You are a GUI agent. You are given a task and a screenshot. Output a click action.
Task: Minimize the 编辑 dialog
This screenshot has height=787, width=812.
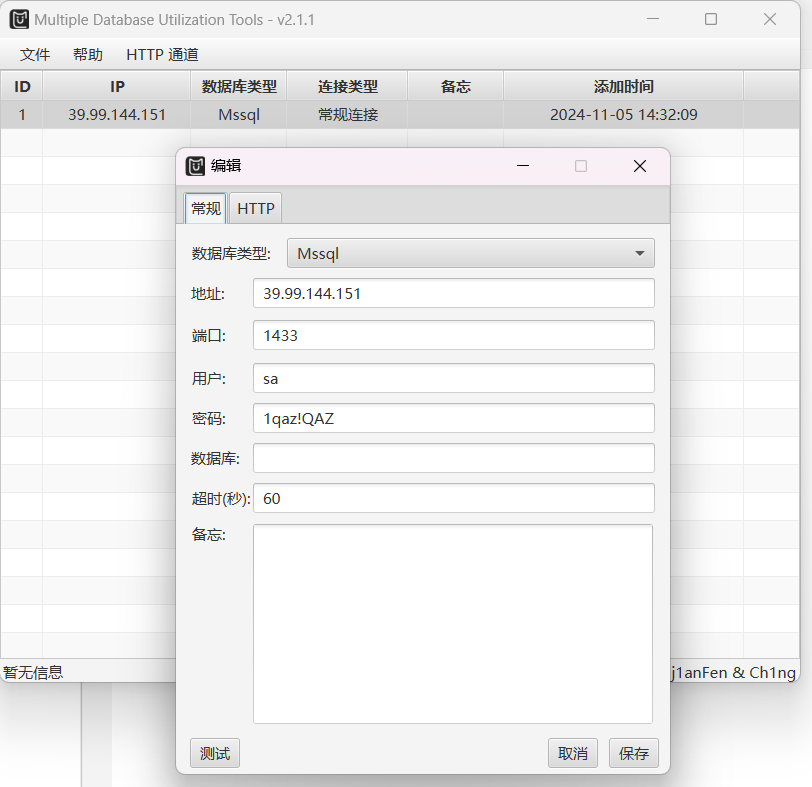click(523, 166)
